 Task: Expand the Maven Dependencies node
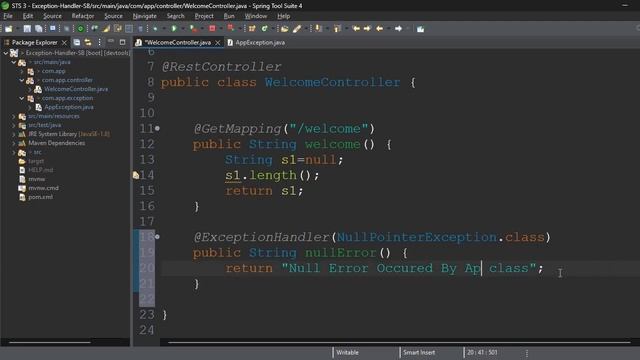pyautogui.click(x=14, y=143)
